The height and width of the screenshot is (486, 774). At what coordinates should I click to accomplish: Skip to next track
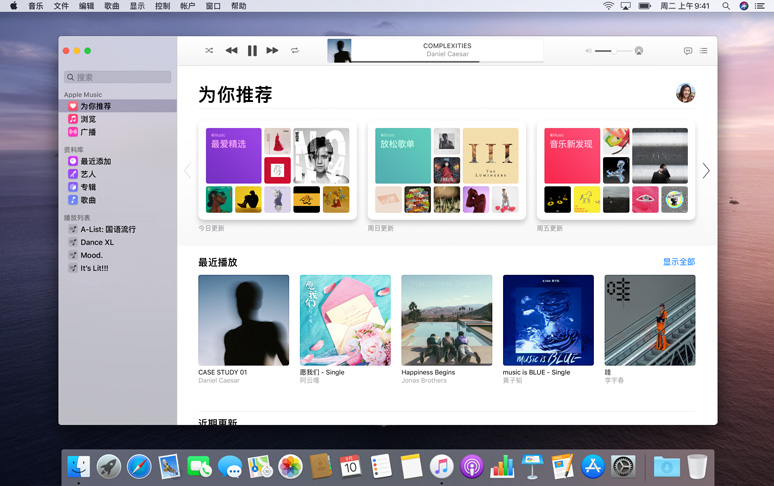coord(272,50)
